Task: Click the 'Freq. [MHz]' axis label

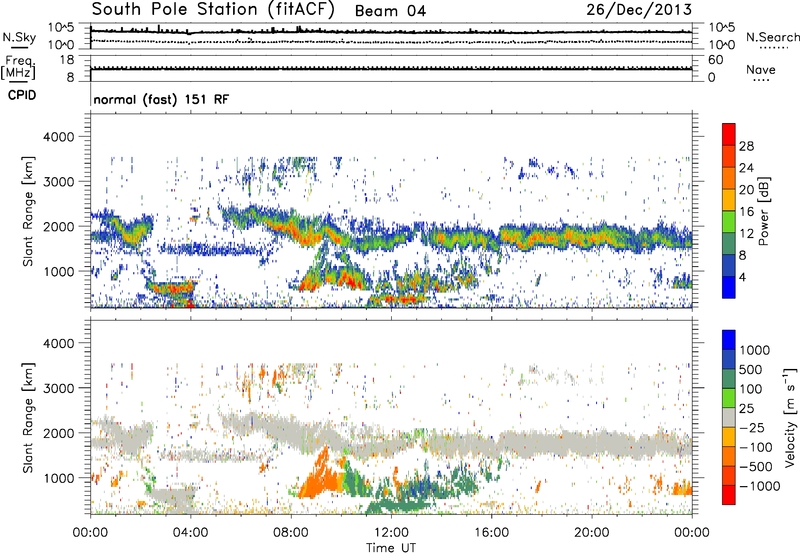Action: point(19,68)
